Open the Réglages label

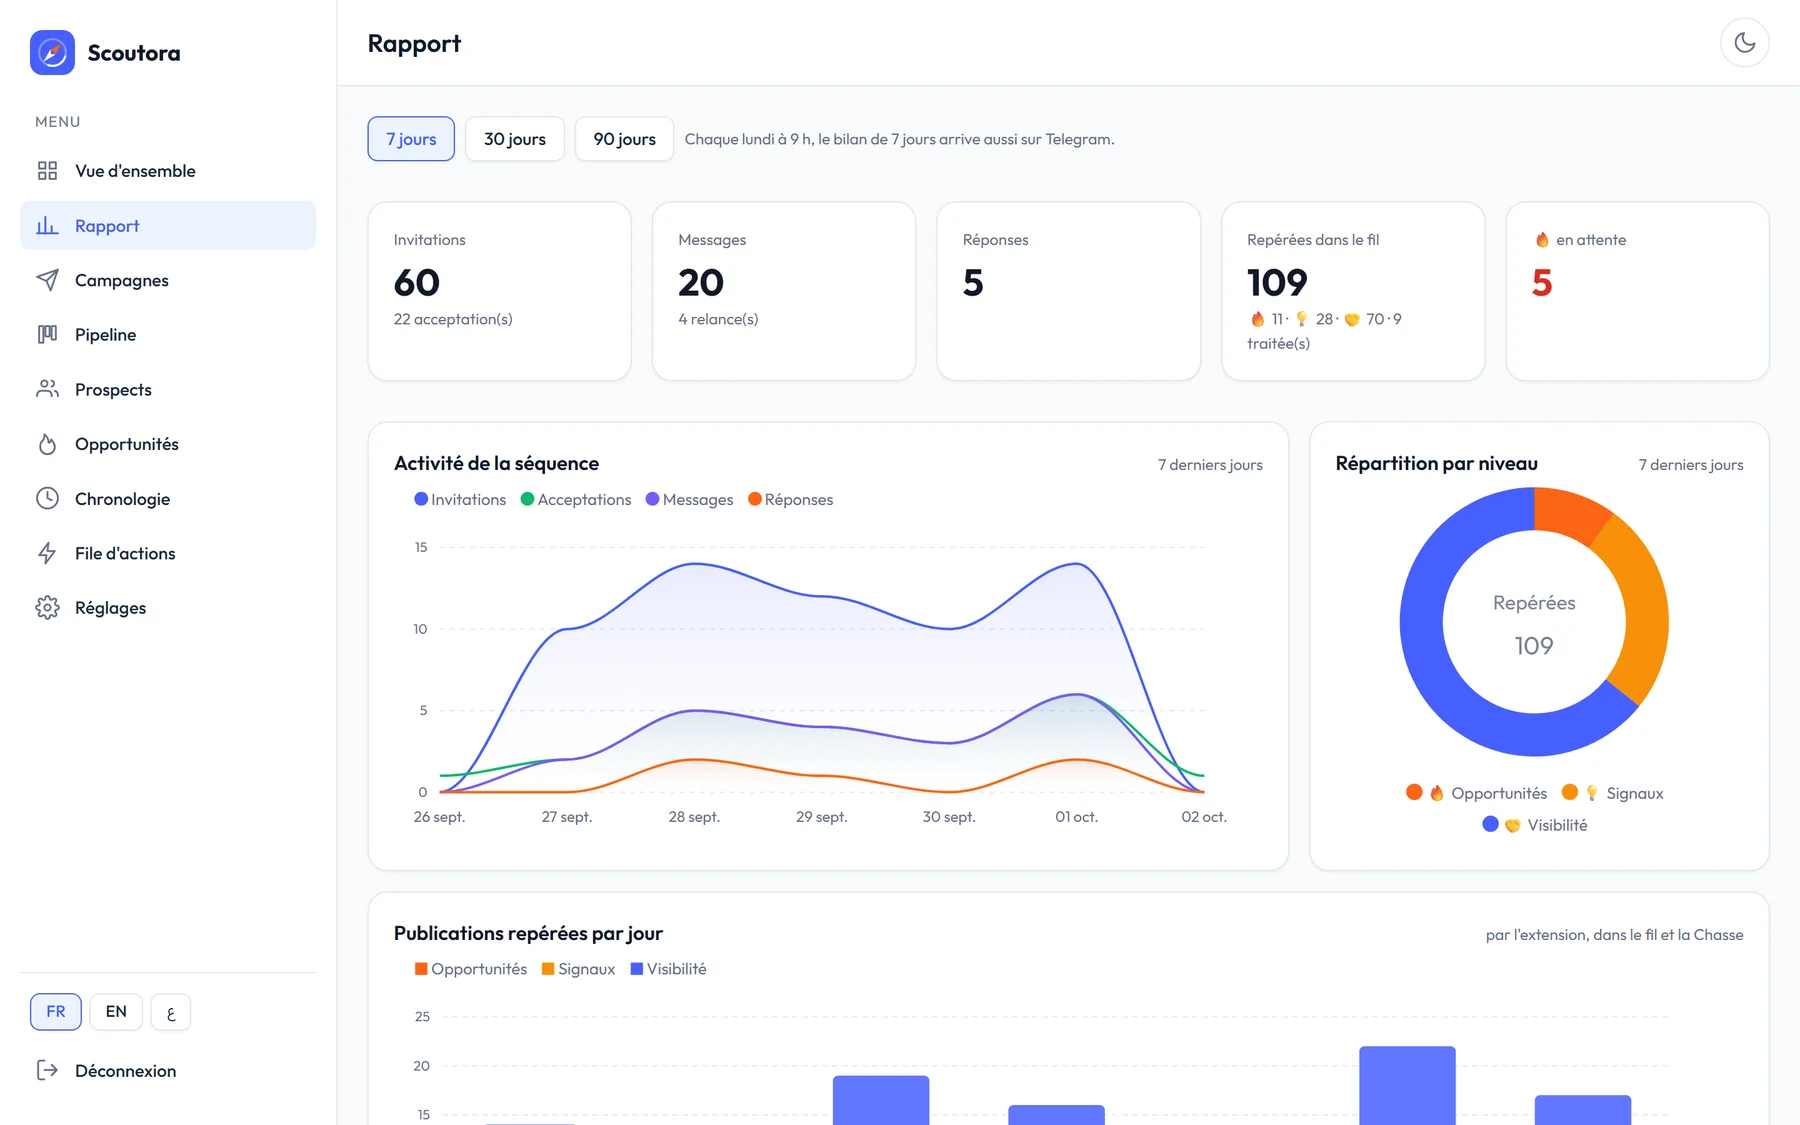click(110, 608)
